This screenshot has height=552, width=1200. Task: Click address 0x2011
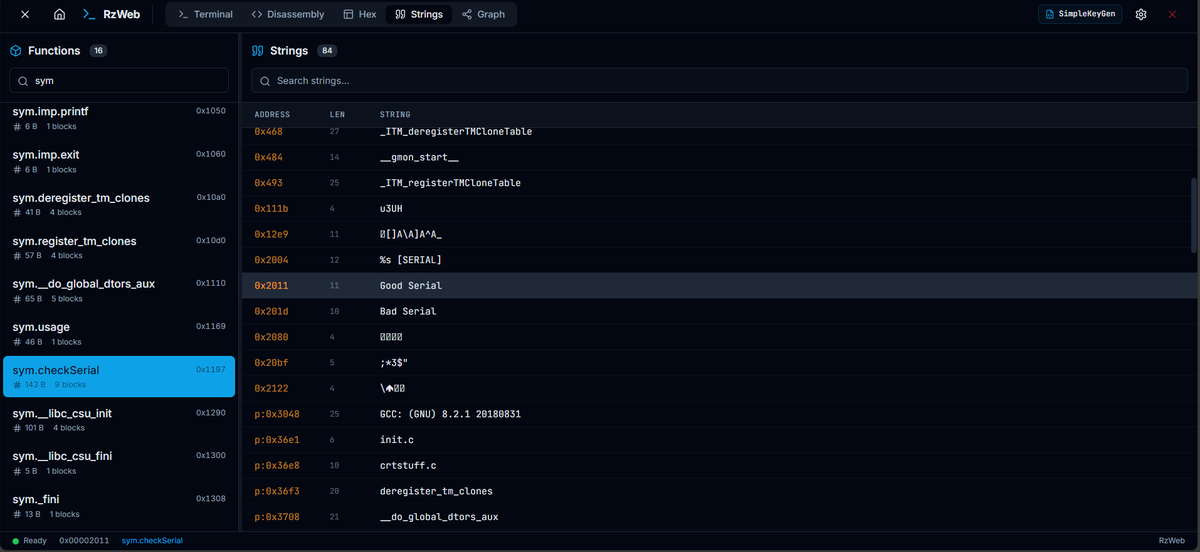point(271,285)
